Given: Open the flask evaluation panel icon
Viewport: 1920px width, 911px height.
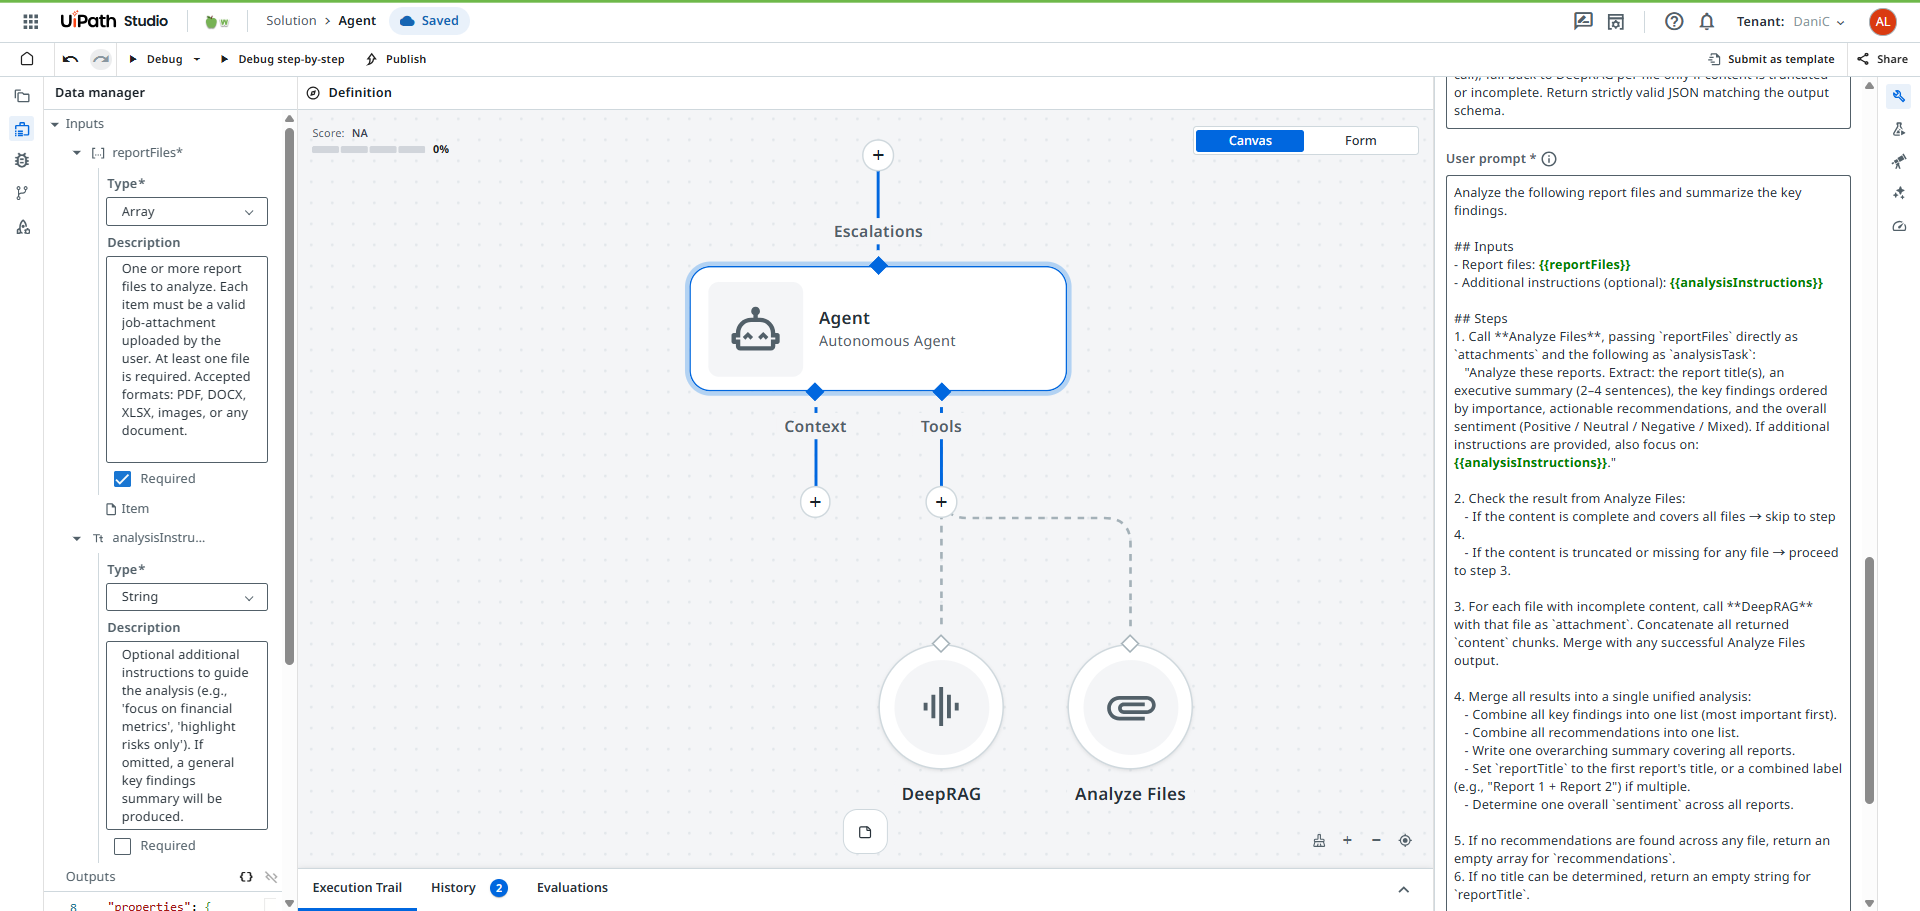Looking at the screenshot, I should coord(1899,129).
